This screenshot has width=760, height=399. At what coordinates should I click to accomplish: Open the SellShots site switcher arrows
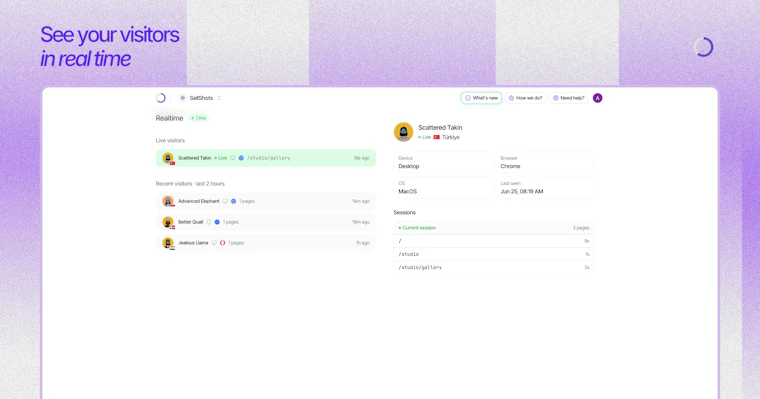pyautogui.click(x=219, y=98)
